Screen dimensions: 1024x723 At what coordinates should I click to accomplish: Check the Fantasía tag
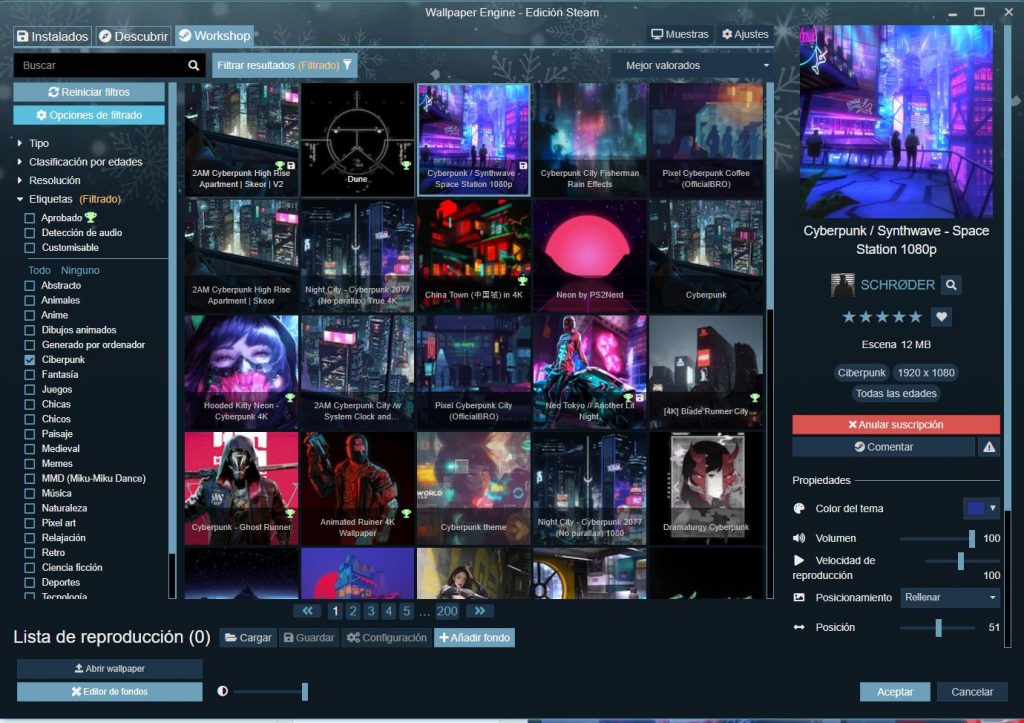click(x=29, y=374)
